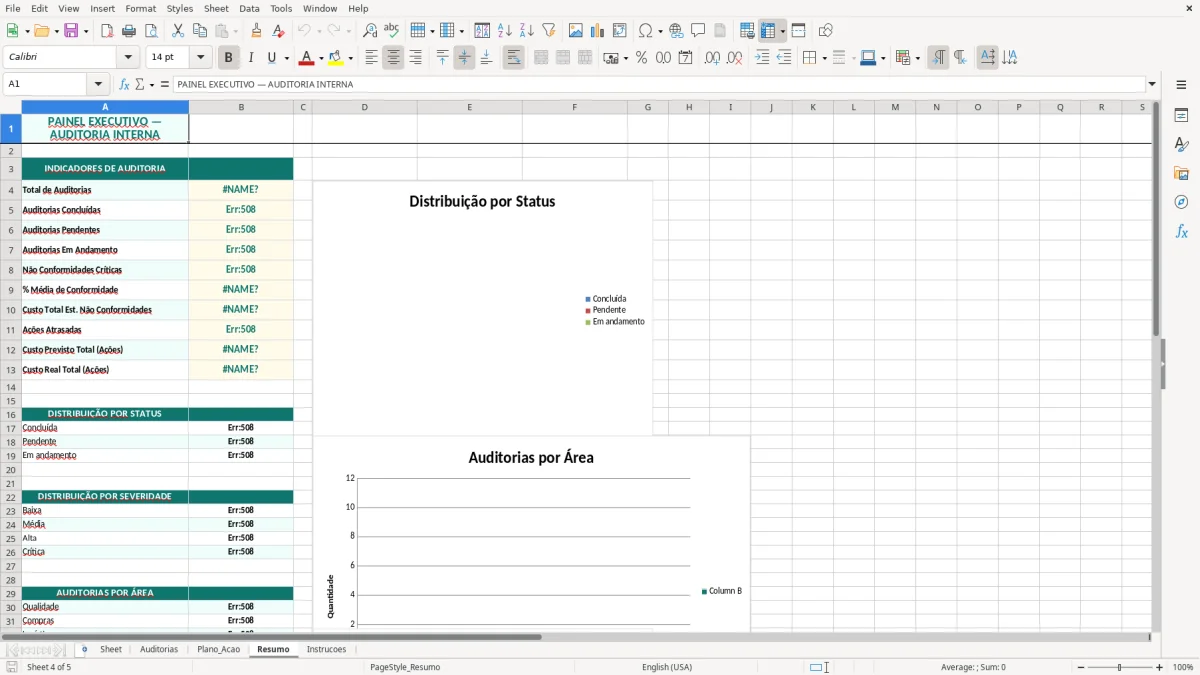Viewport: 1200px width, 675px height.
Task: Open the Sheet menu
Action: [216, 8]
